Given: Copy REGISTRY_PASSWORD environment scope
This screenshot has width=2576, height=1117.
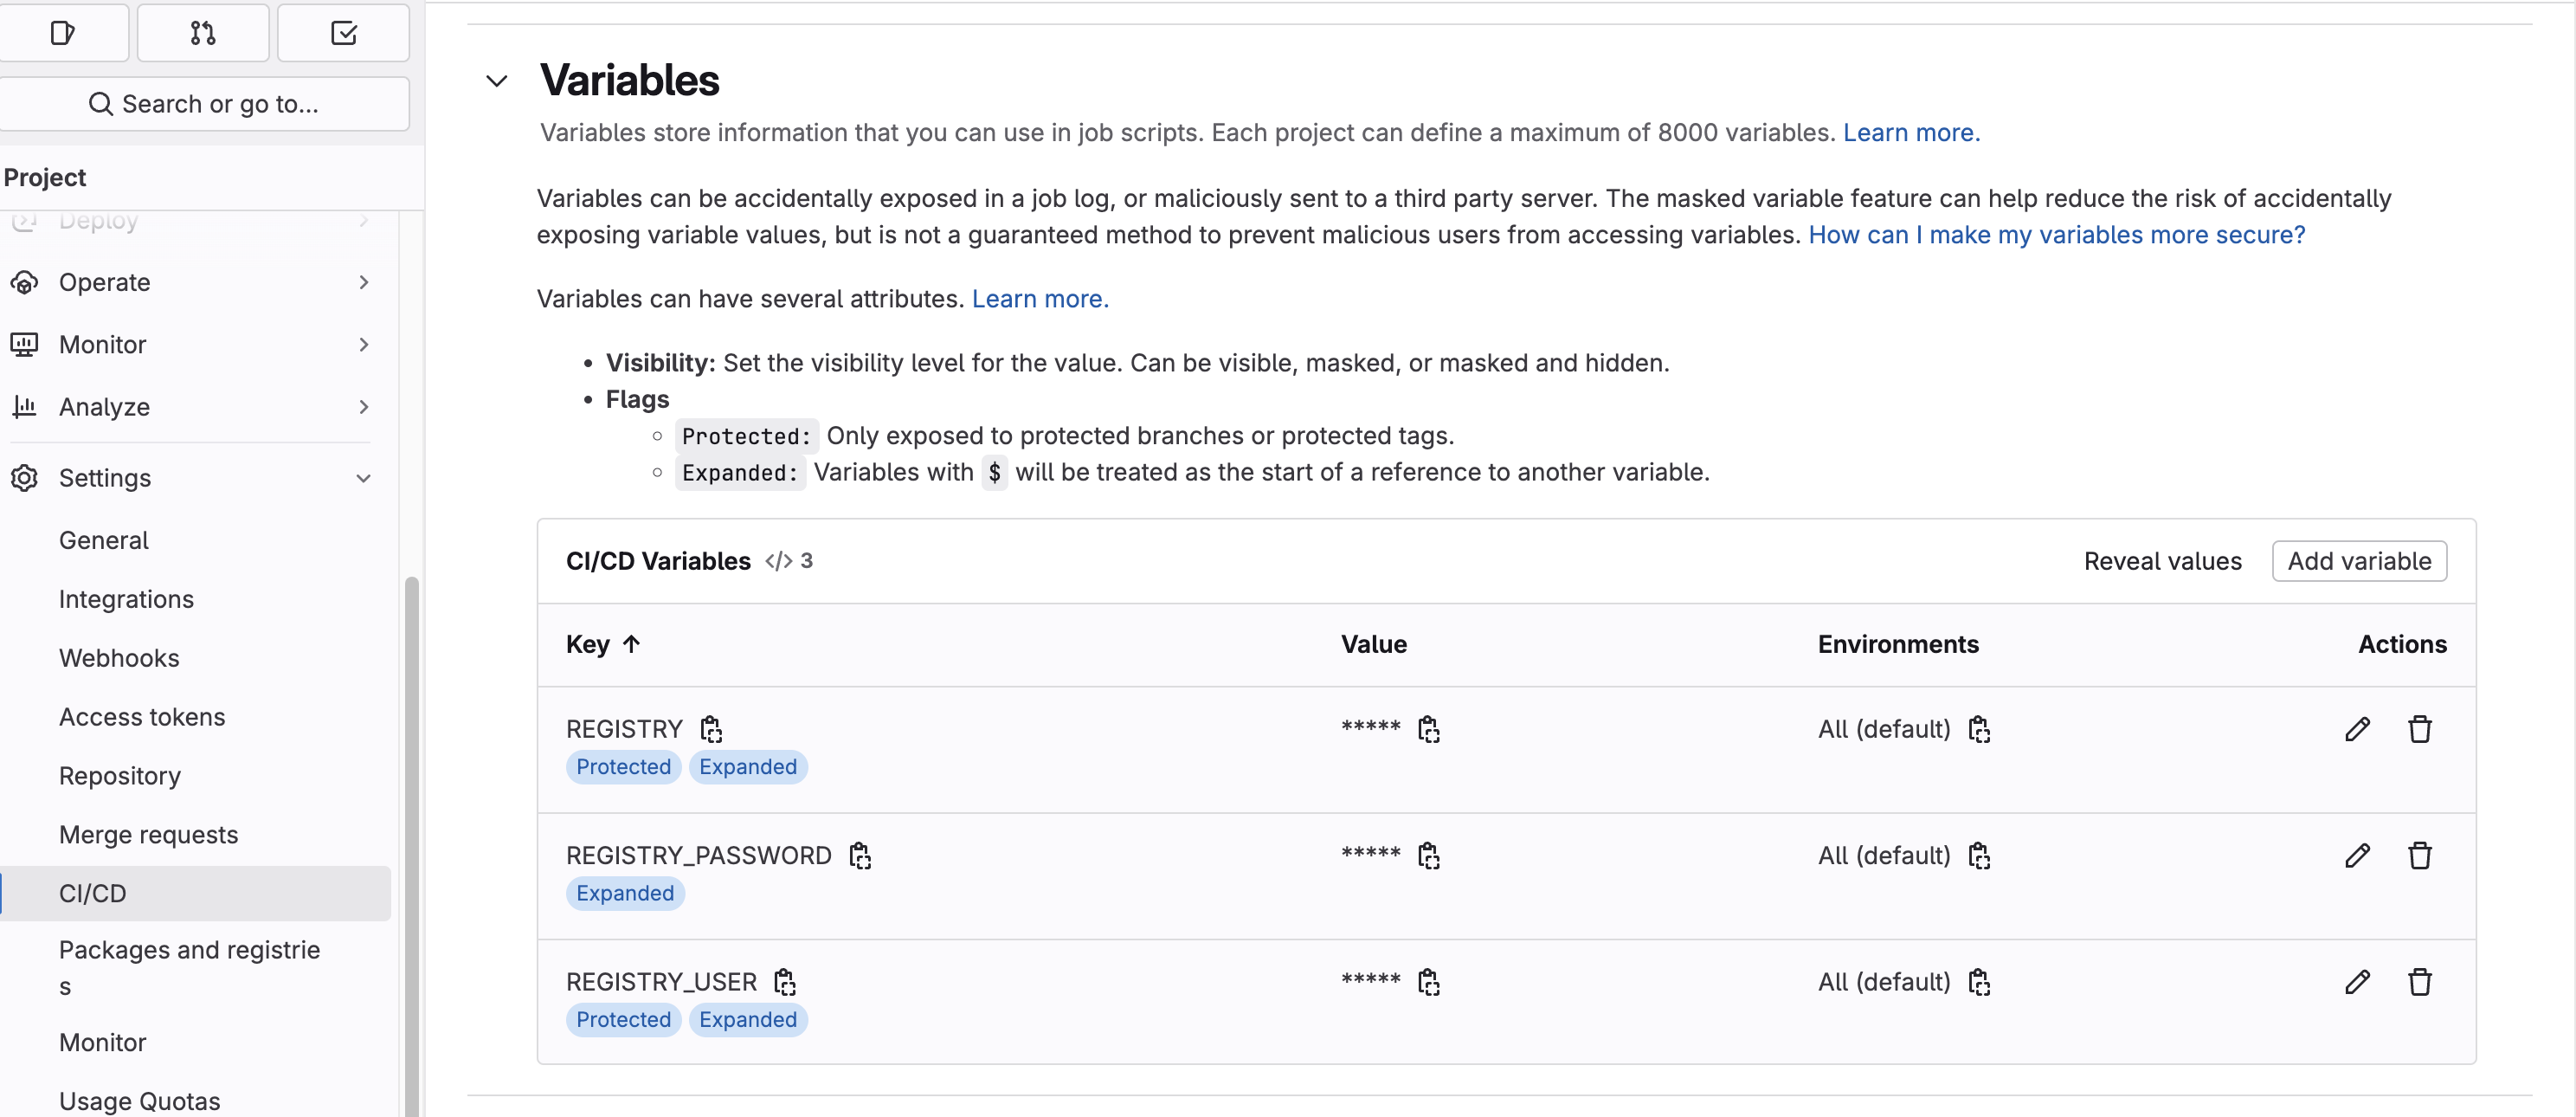Looking at the screenshot, I should [x=1978, y=855].
